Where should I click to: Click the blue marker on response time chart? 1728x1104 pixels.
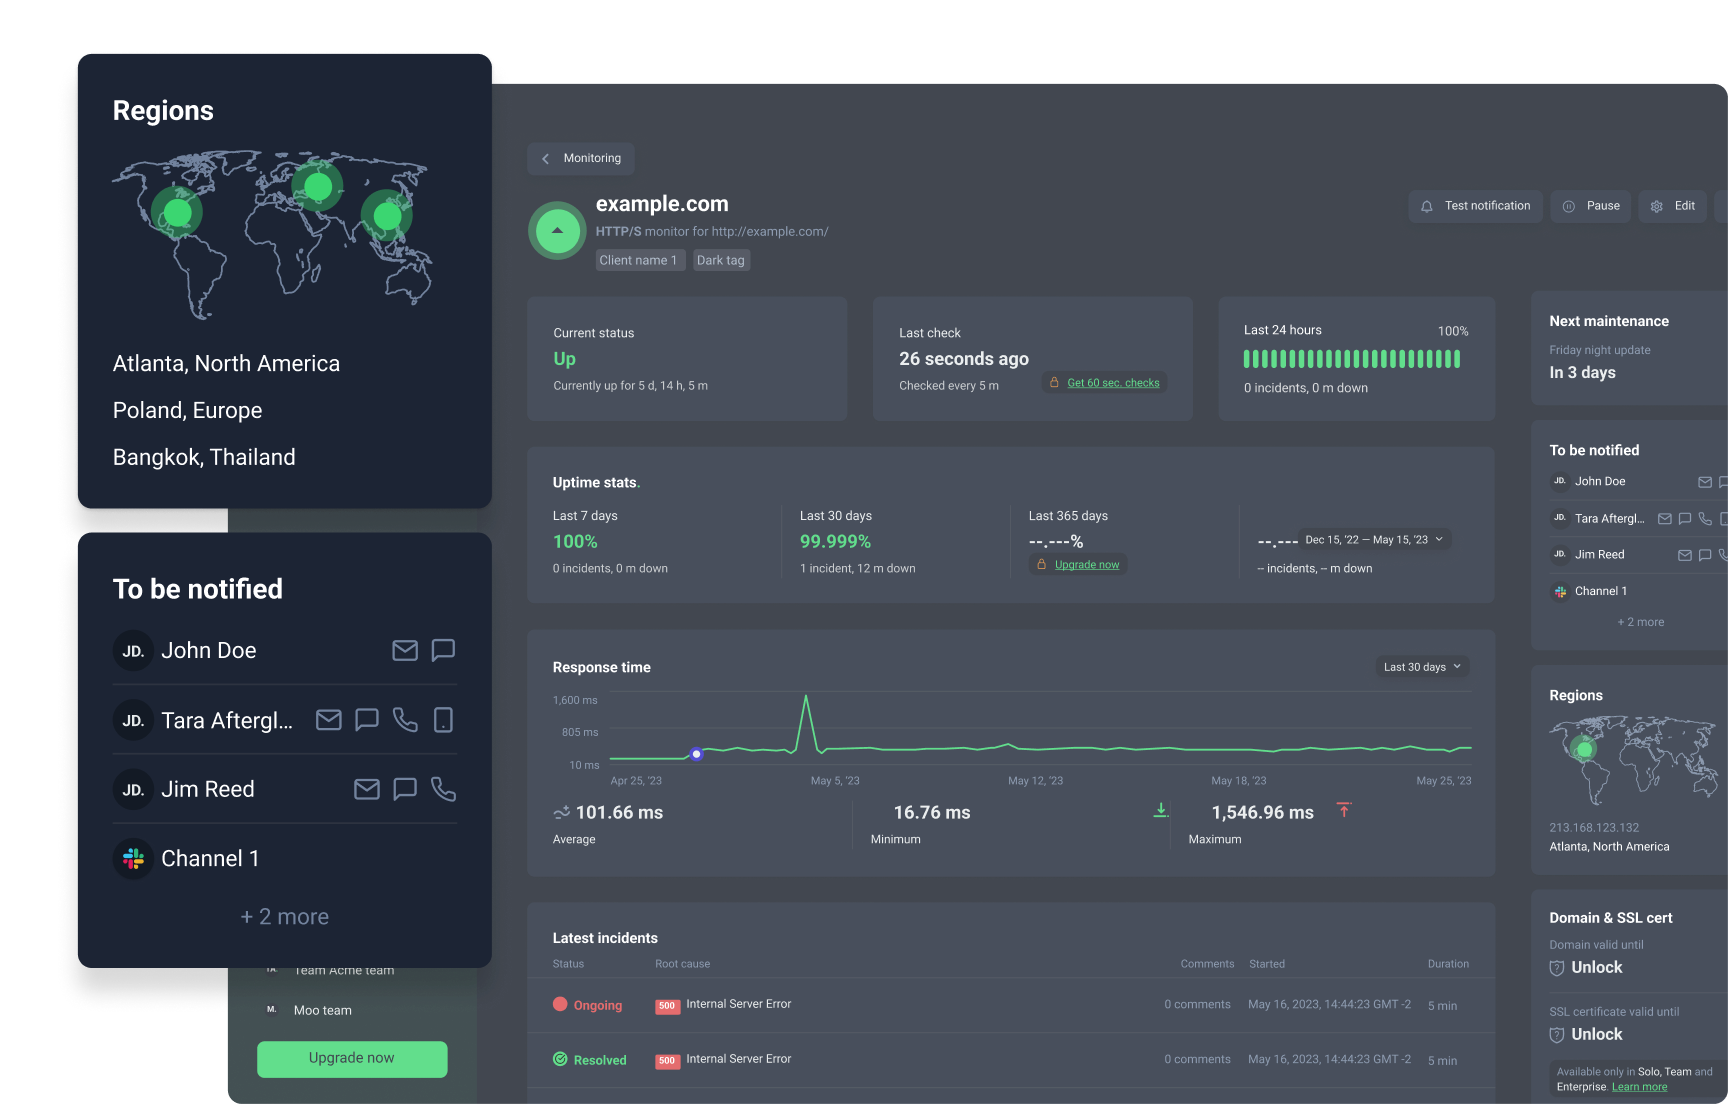coord(697,754)
